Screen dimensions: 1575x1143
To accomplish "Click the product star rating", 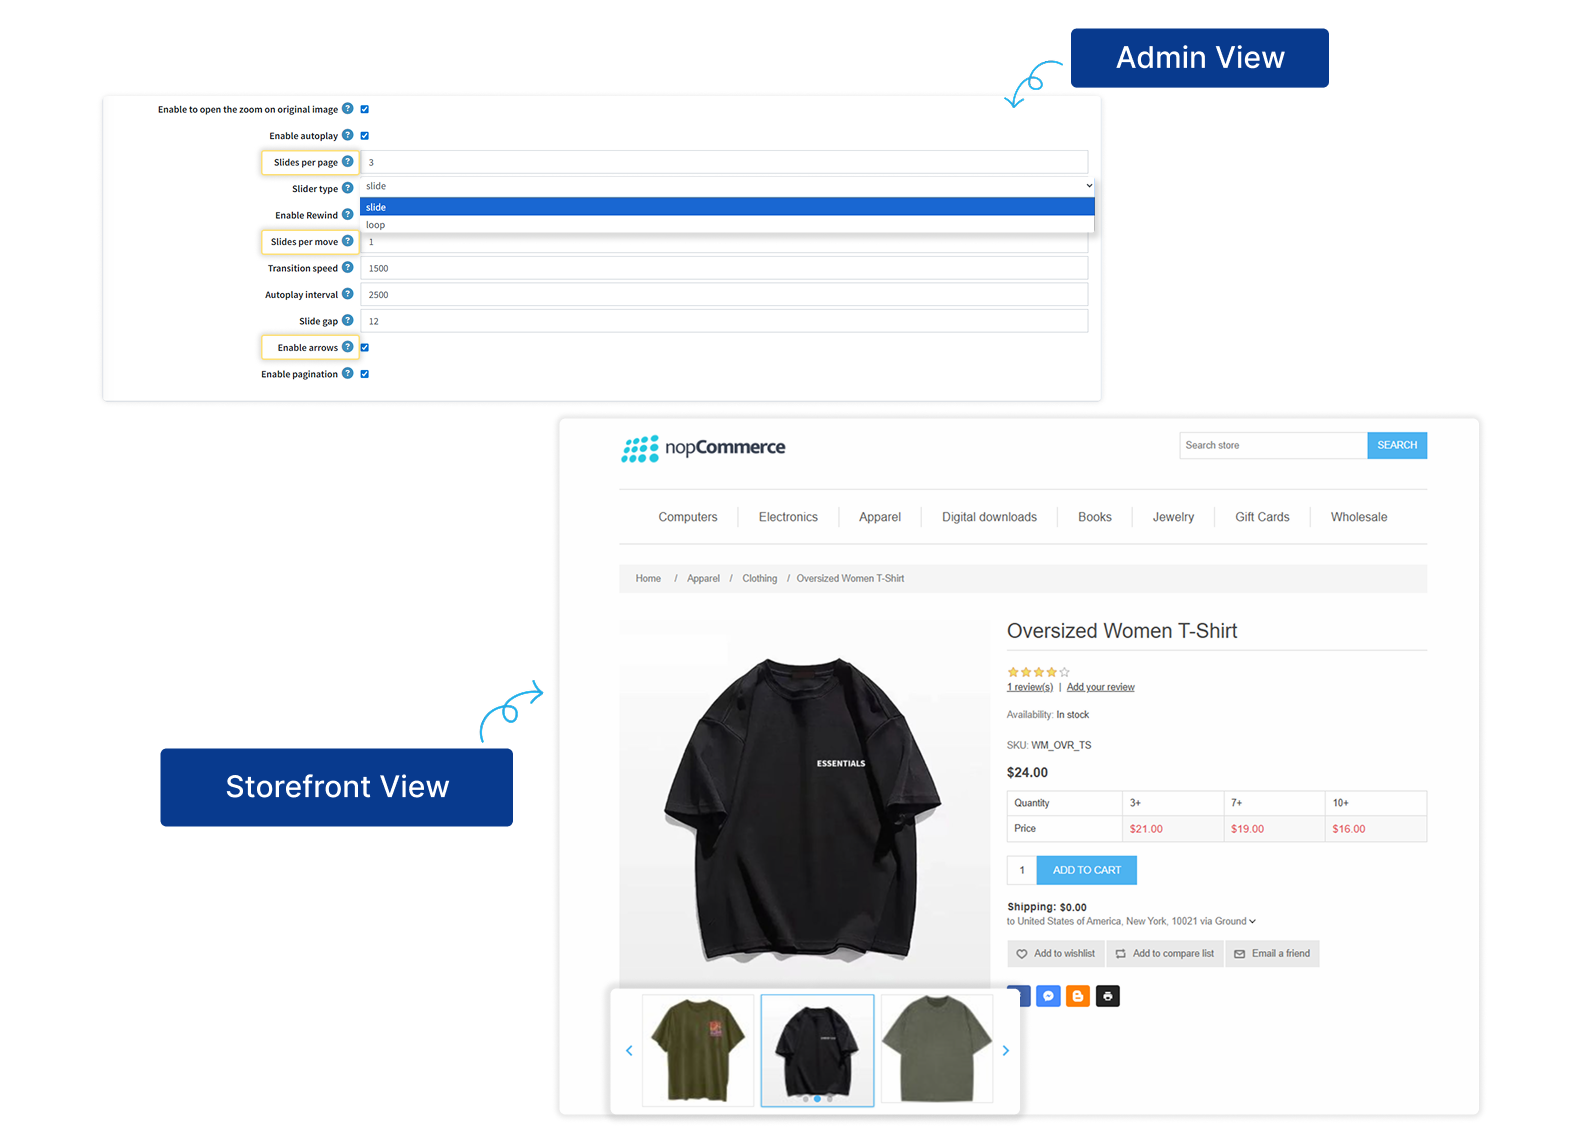I will point(1038,672).
